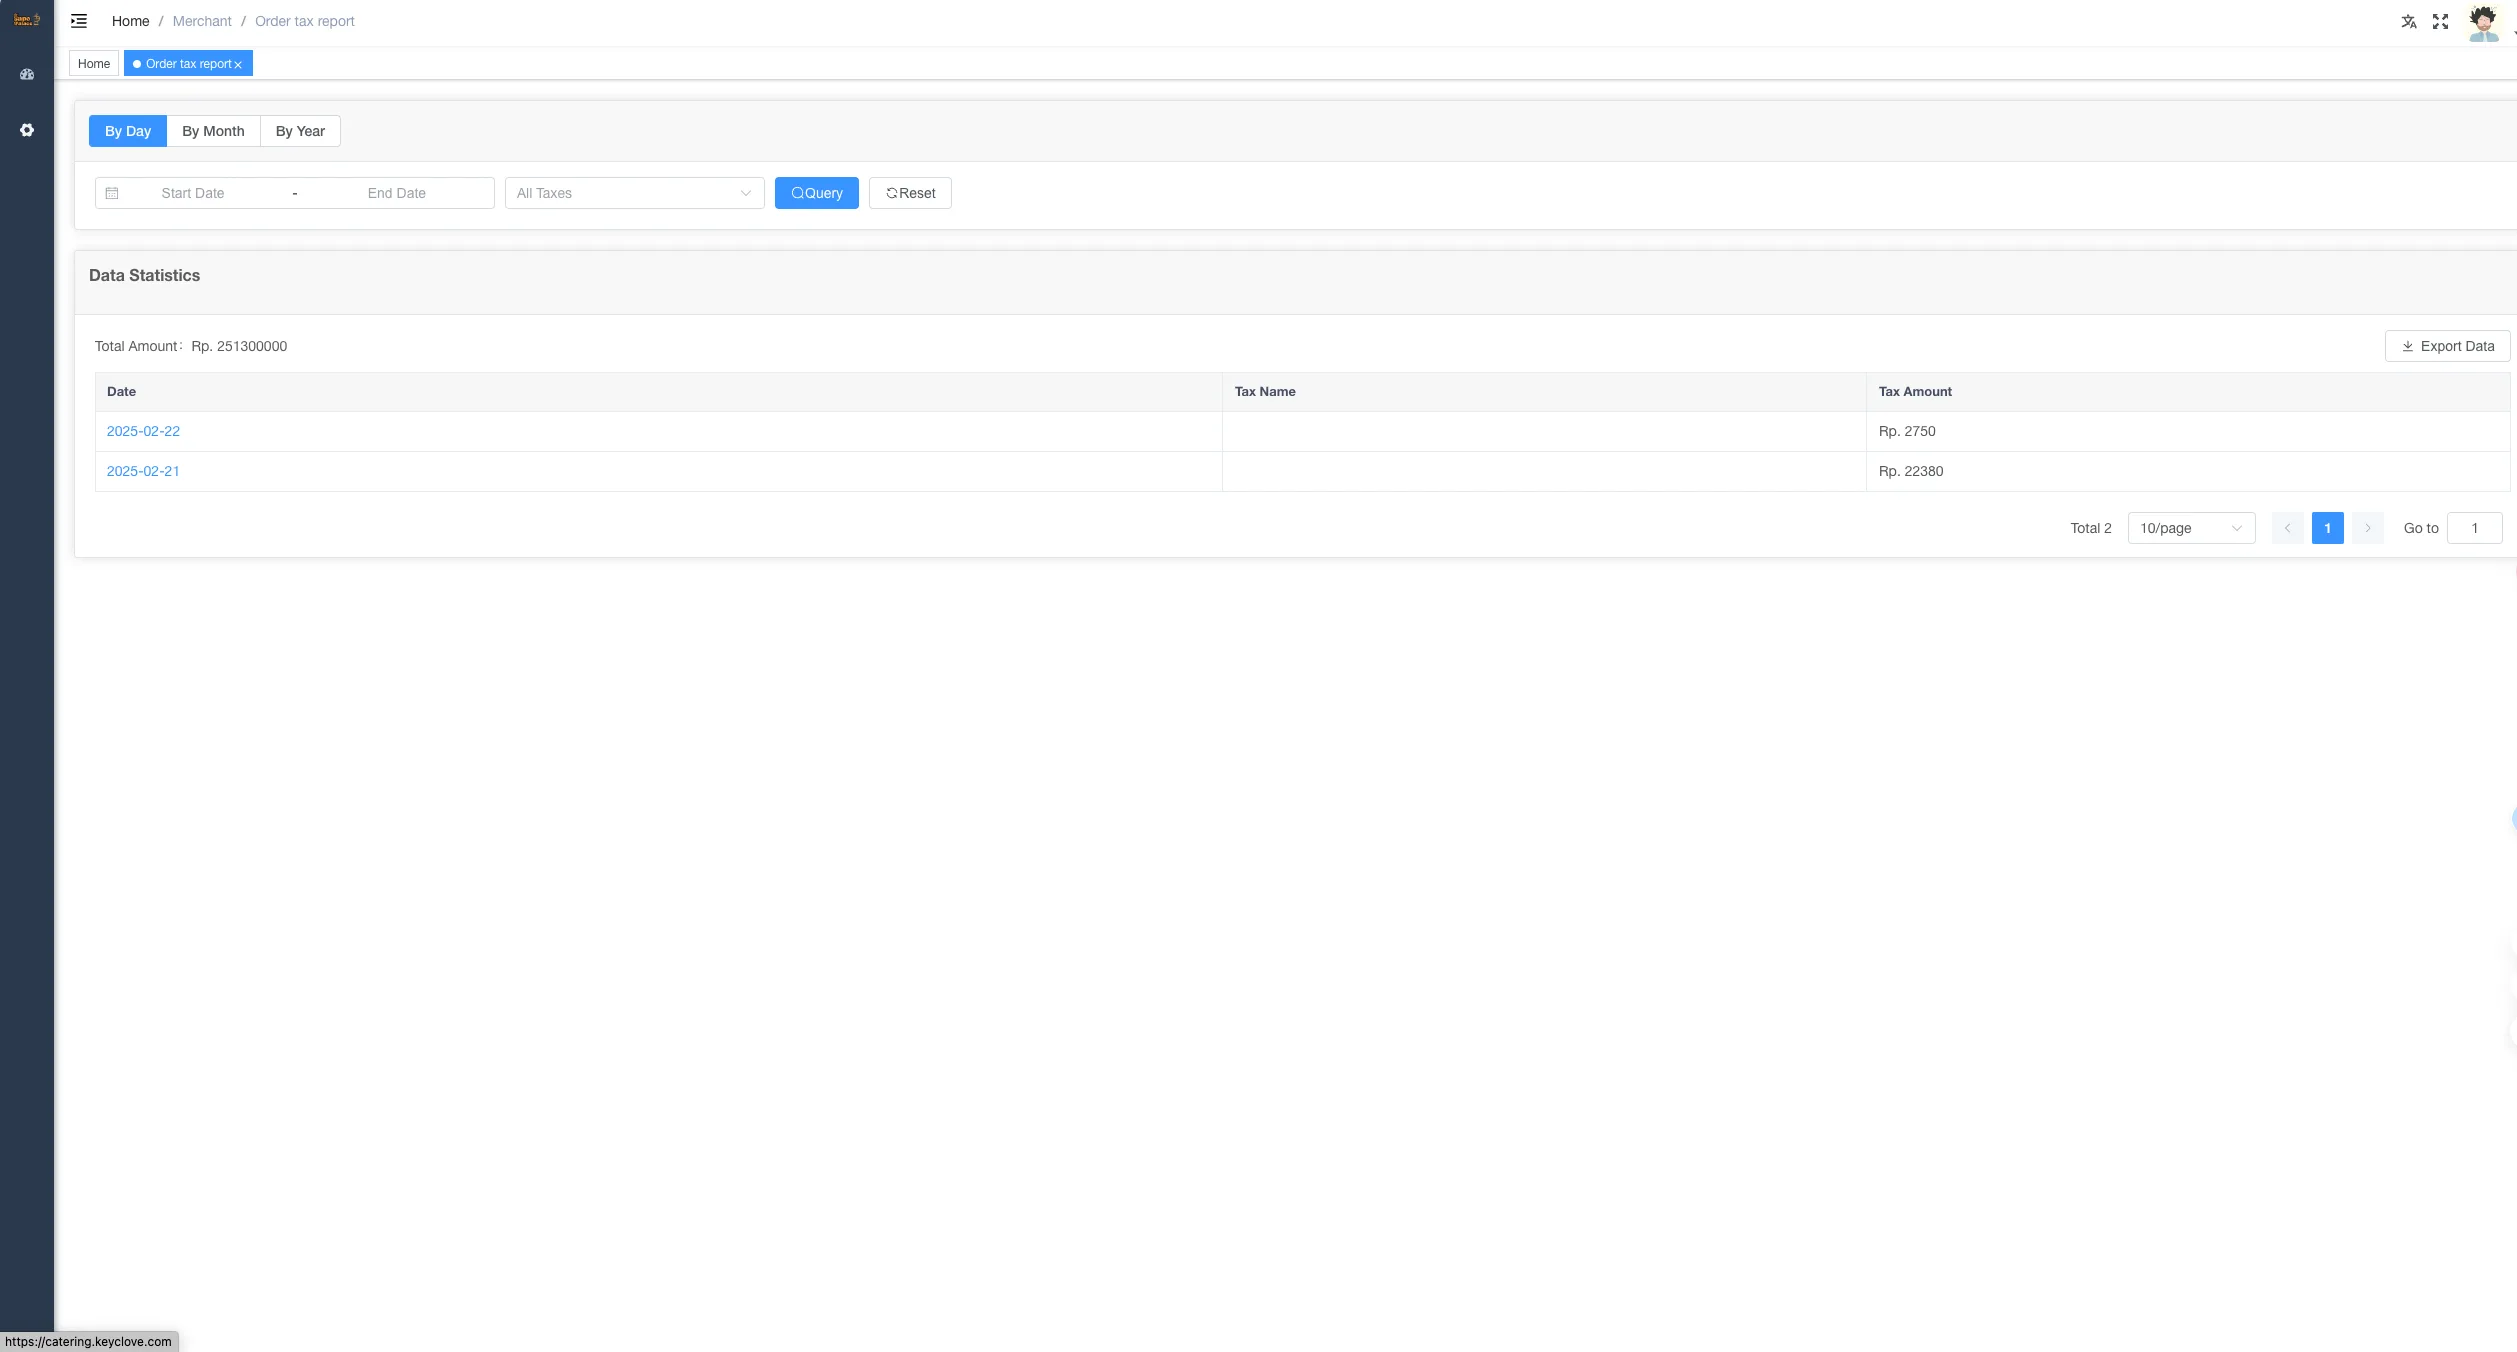This screenshot has height=1352, width=2517.
Task: Switch to the Home page tab
Action: tap(94, 63)
